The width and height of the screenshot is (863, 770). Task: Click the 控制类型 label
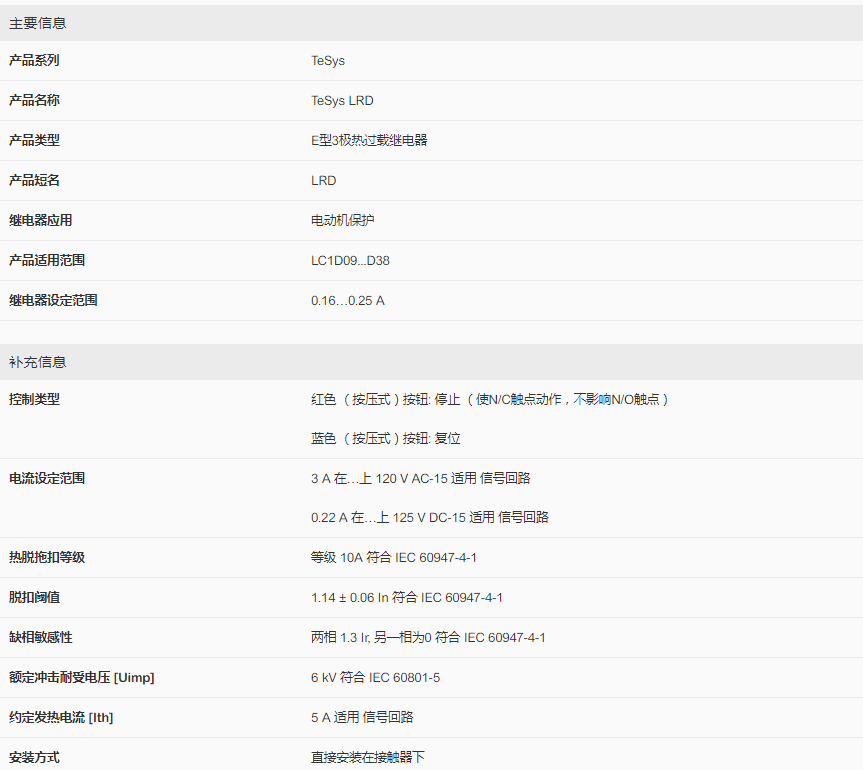(34, 400)
